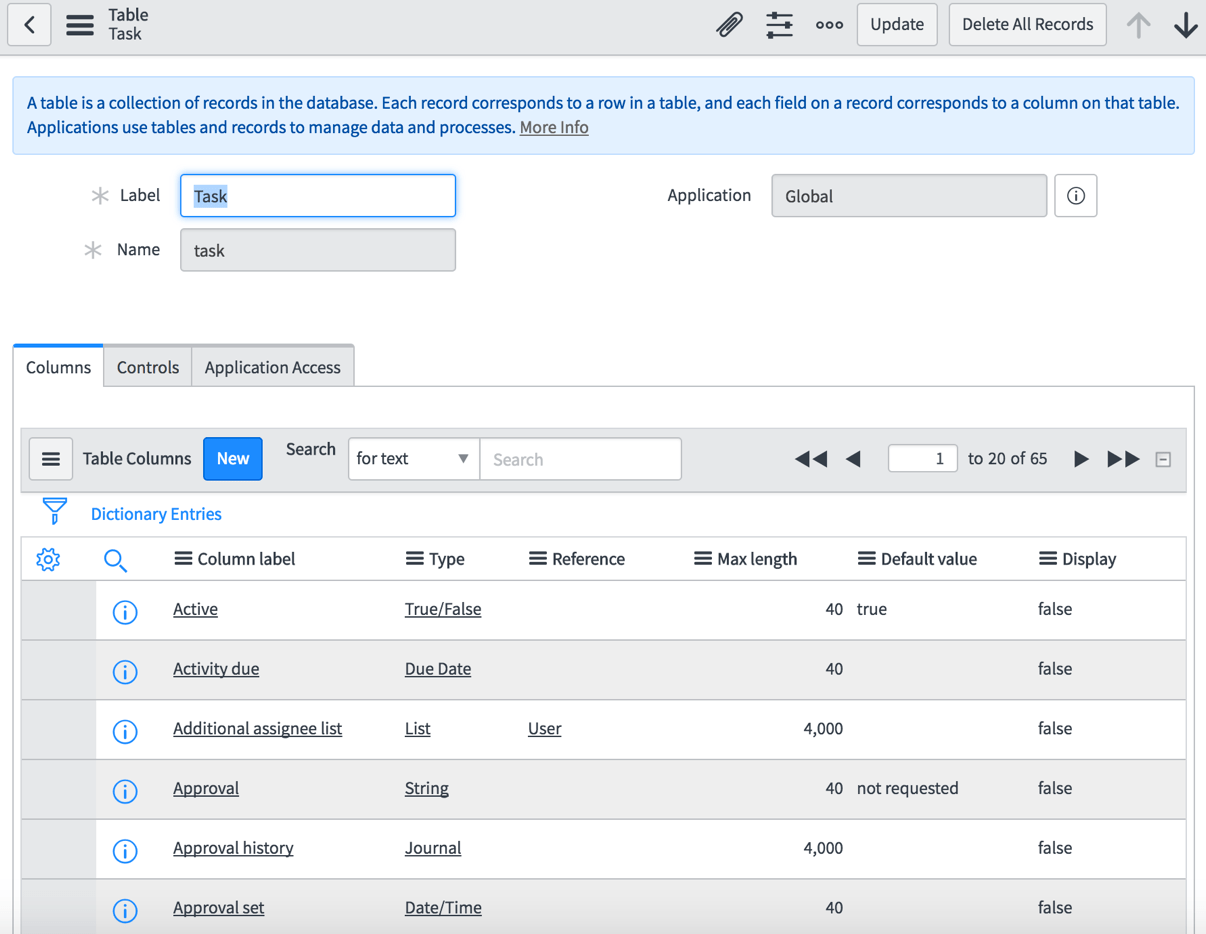Viewport: 1206px width, 934px height.
Task: Click the Update button
Action: 897,24
